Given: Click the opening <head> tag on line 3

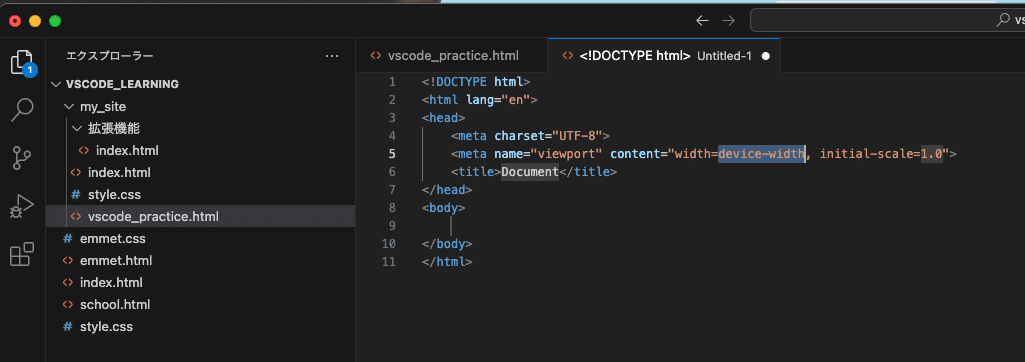Looking at the screenshot, I should coord(444,118).
